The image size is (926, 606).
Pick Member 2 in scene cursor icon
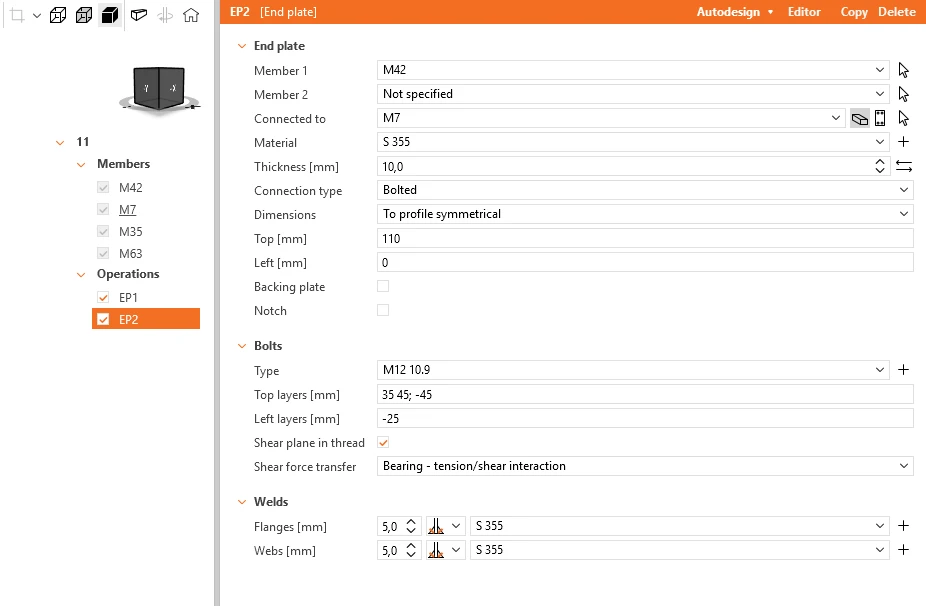click(x=904, y=94)
